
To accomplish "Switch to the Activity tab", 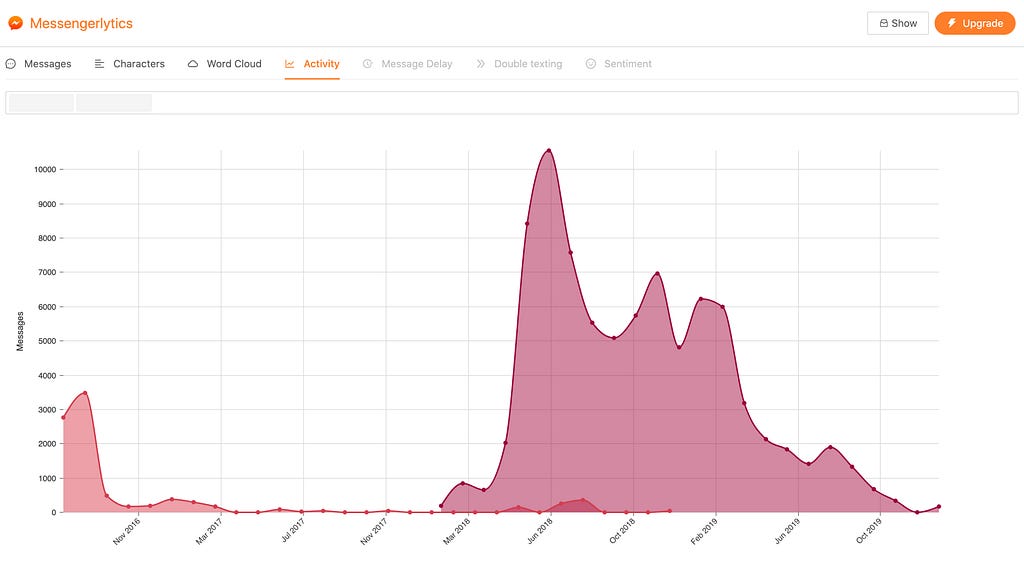I will (x=312, y=64).
